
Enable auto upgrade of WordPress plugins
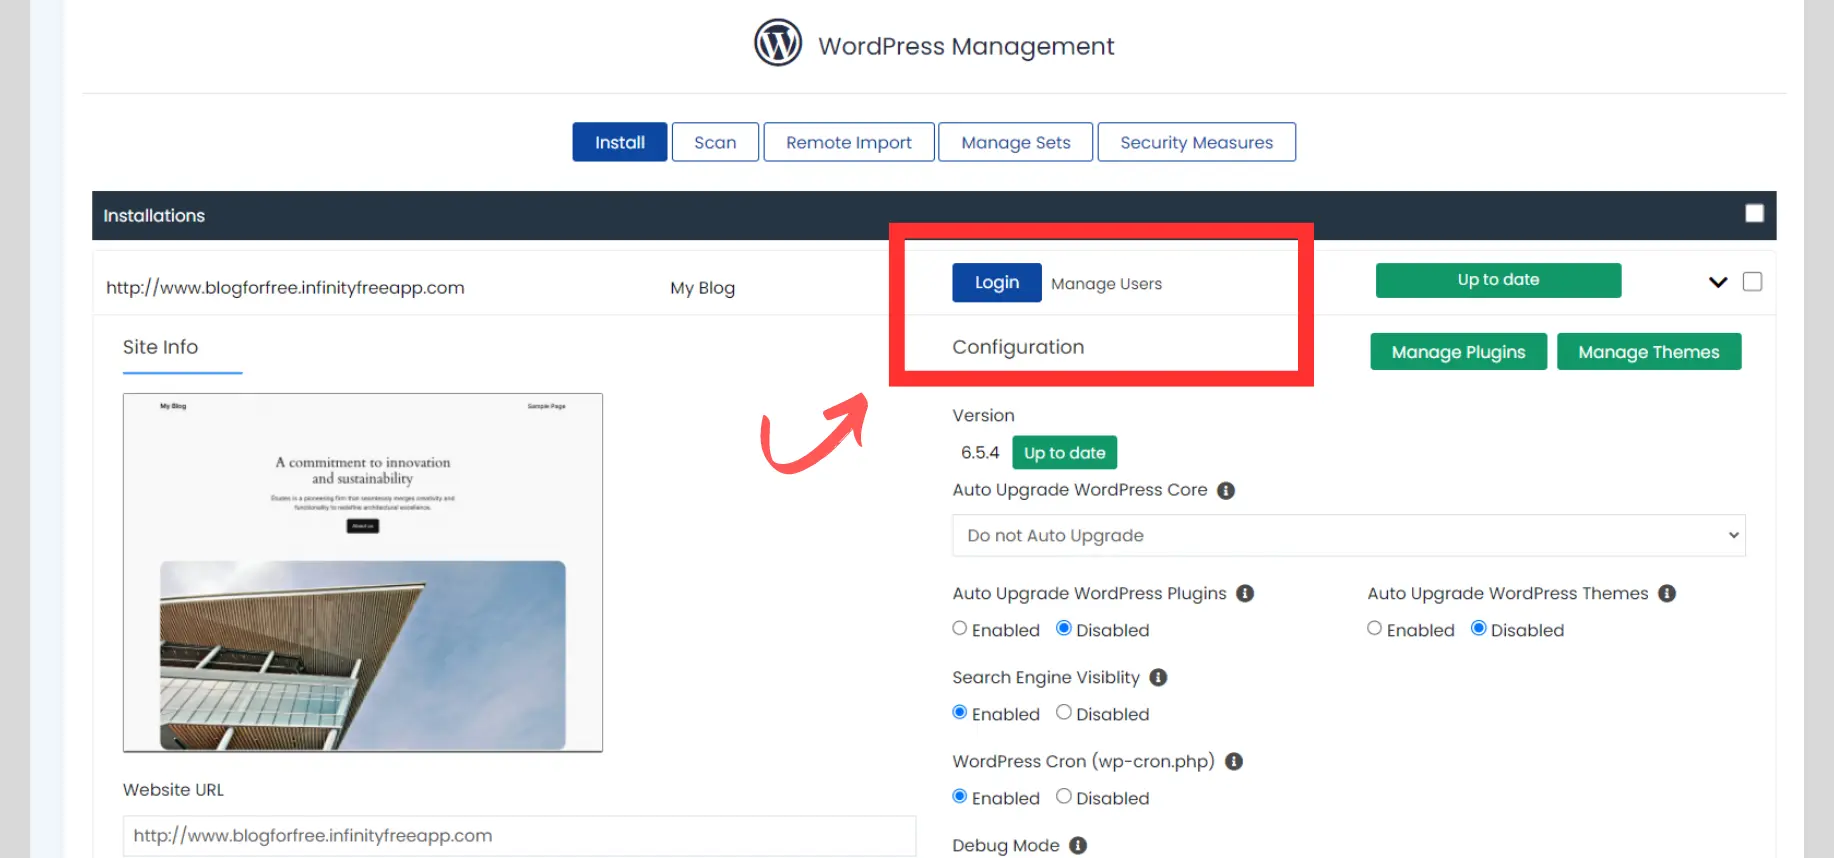pos(960,628)
